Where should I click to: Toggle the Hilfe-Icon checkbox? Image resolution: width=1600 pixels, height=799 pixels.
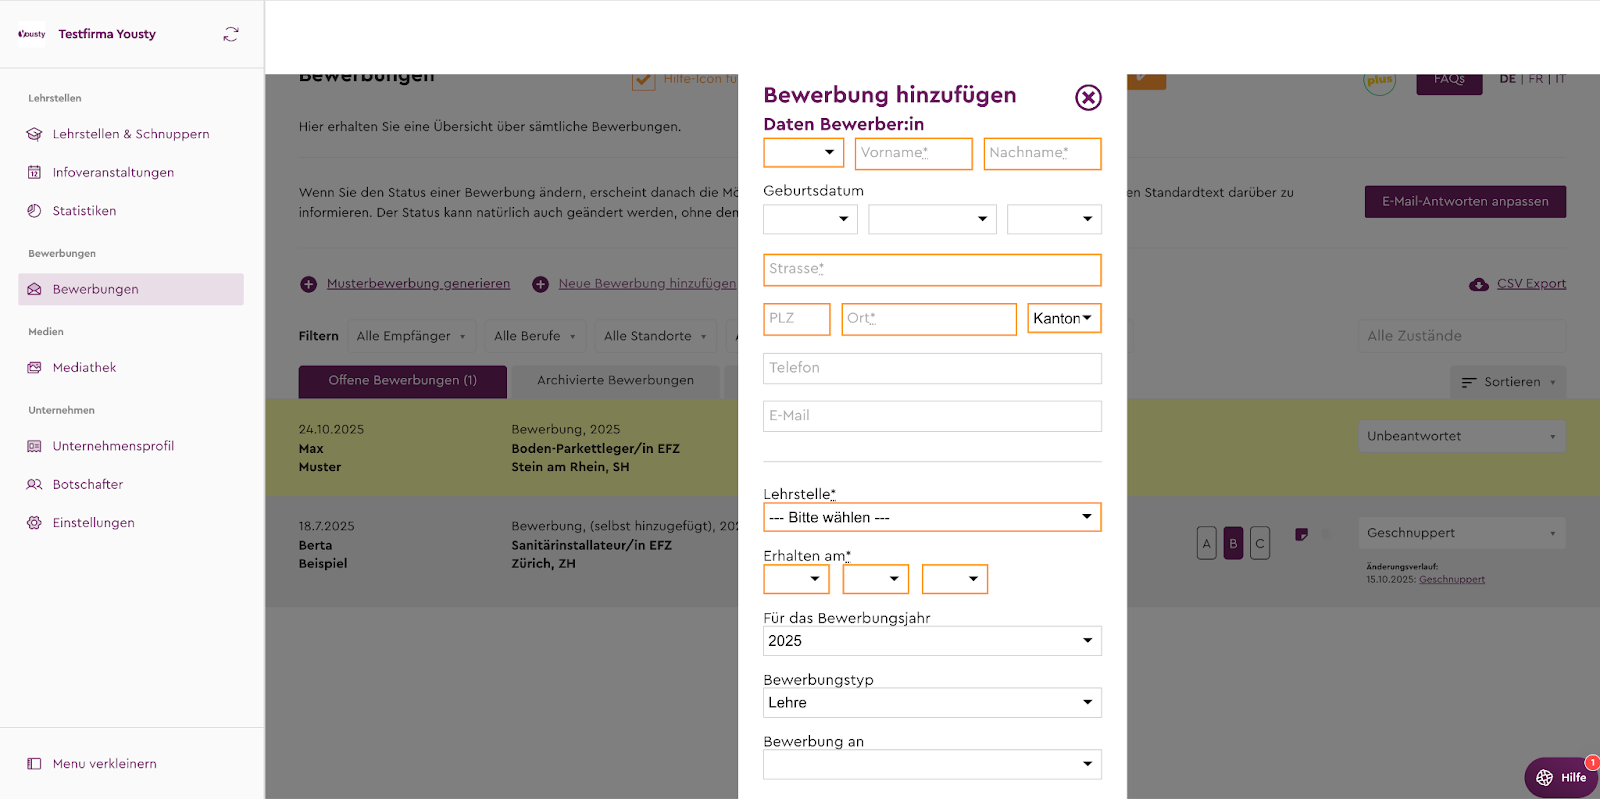coord(643,80)
